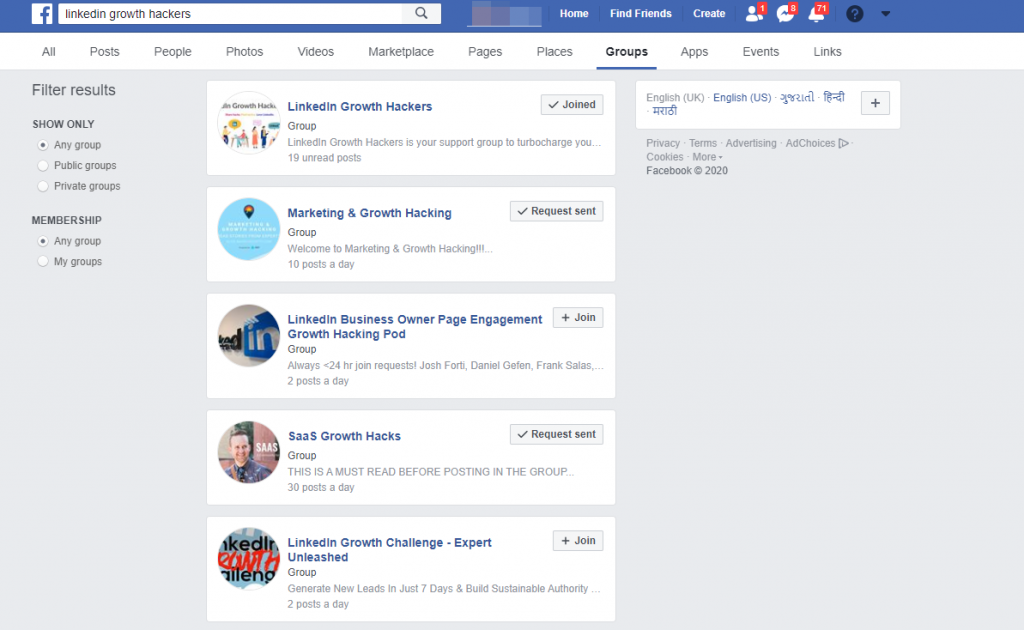Switch language to Hindi
The height and width of the screenshot is (630, 1024).
(834, 97)
